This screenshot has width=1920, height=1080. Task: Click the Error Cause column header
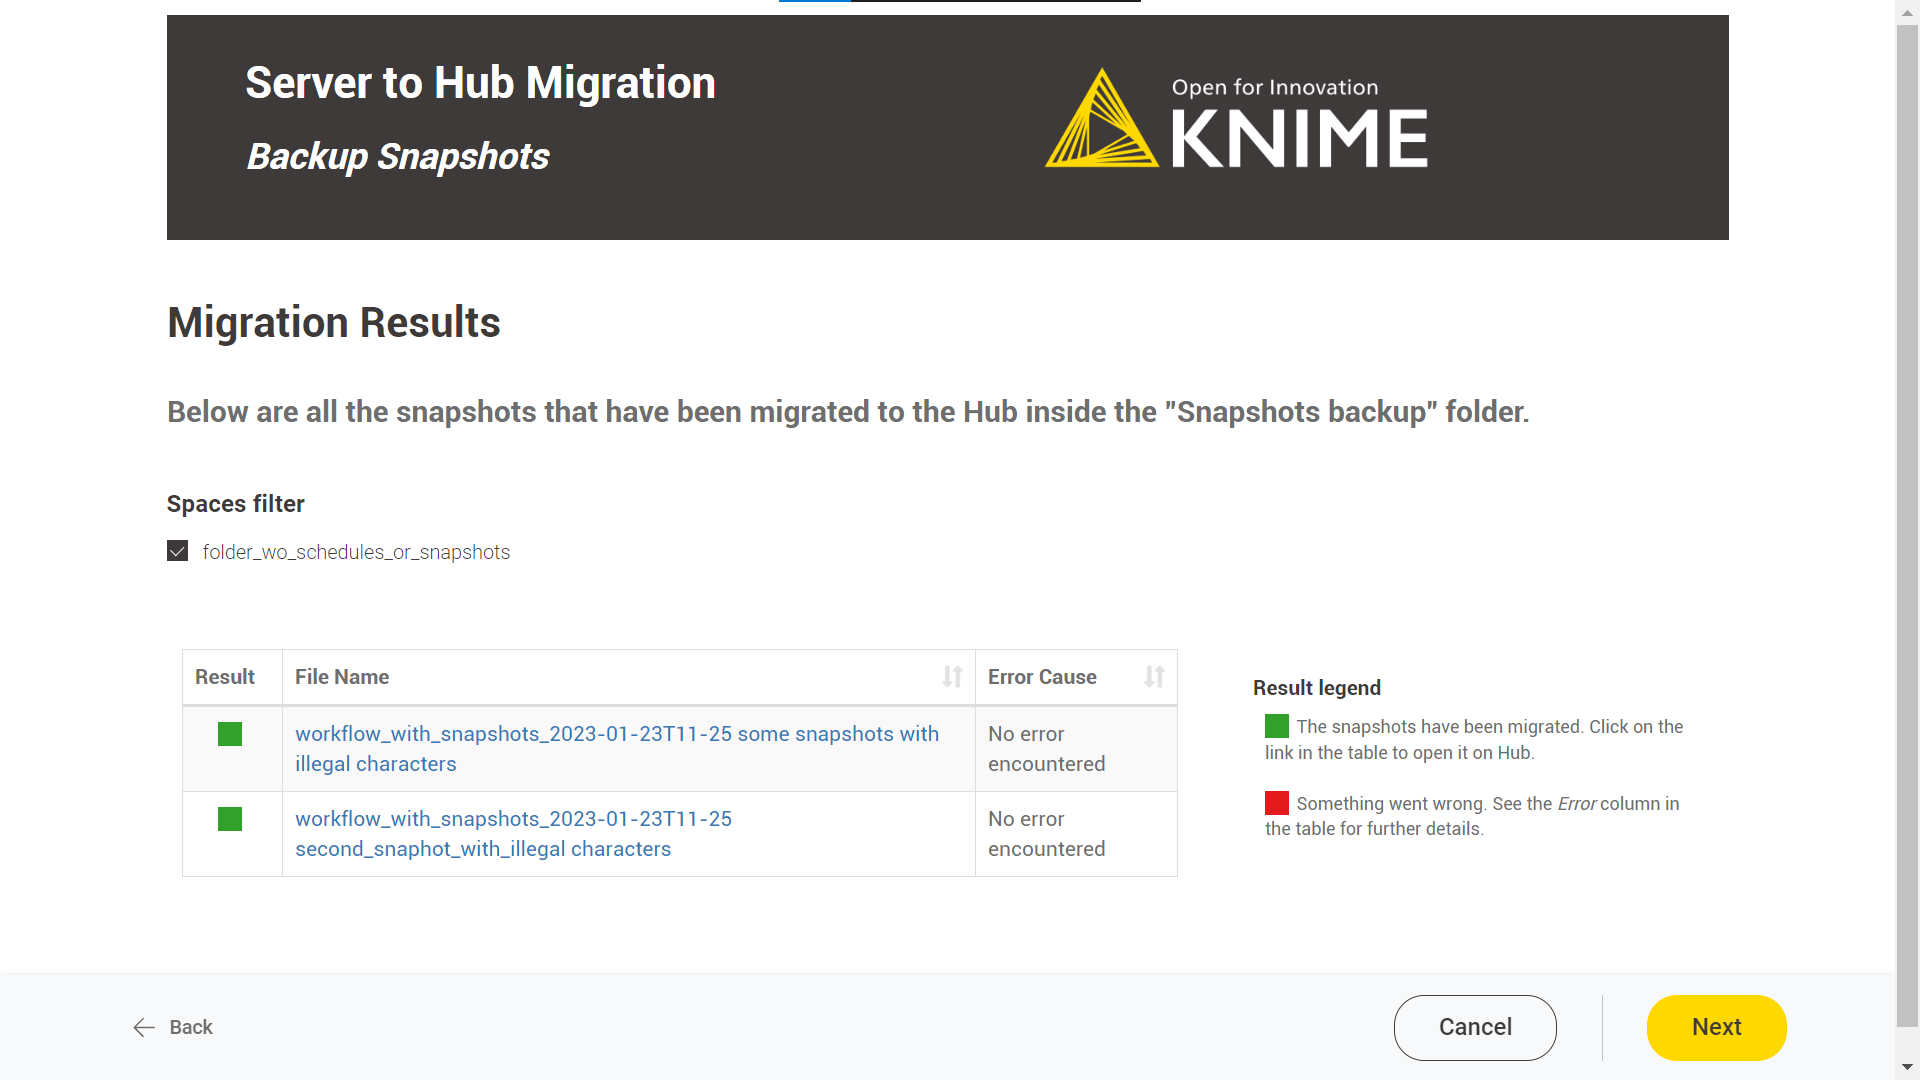(1076, 677)
